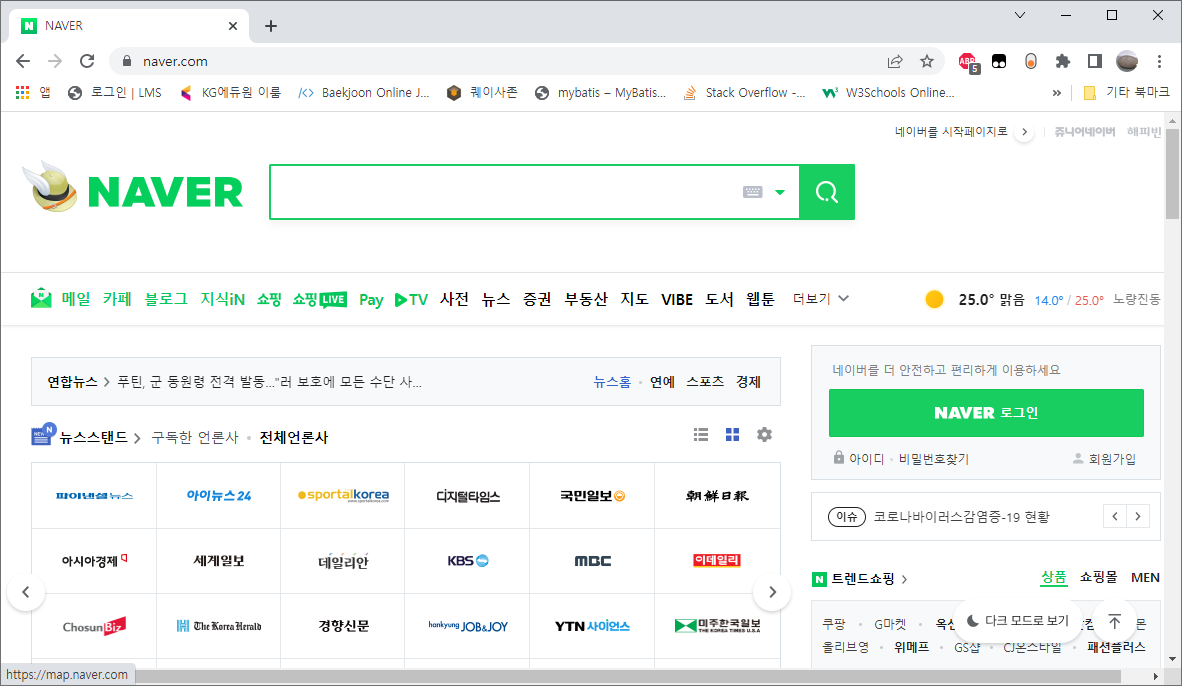The image size is (1182, 686).
Task: Select the 쇼핑몰 shopping tab
Action: coord(1098,577)
